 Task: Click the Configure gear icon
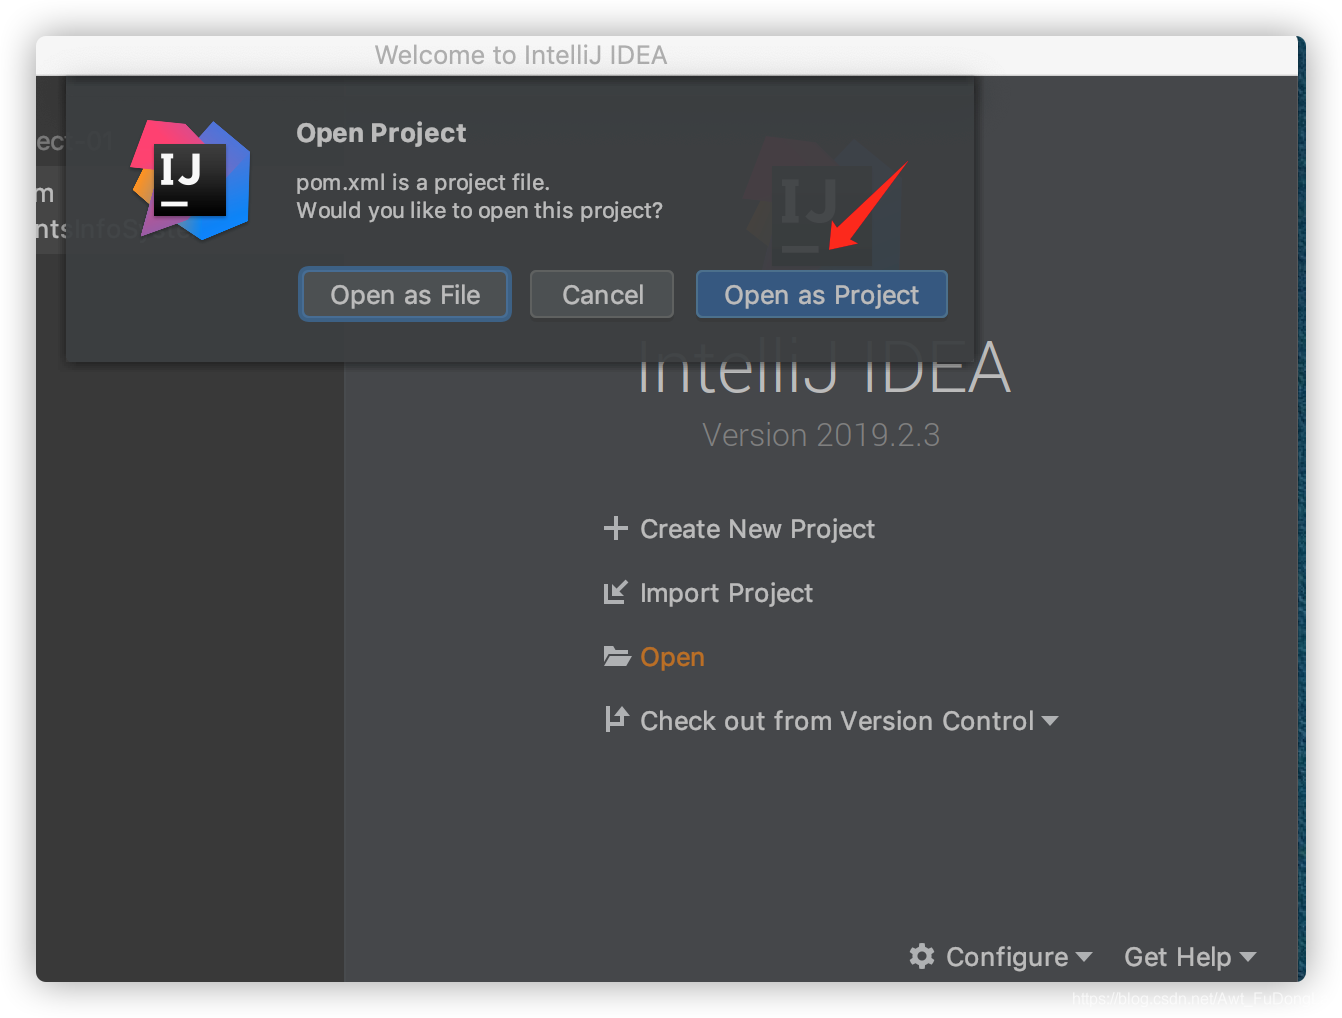pos(922,956)
